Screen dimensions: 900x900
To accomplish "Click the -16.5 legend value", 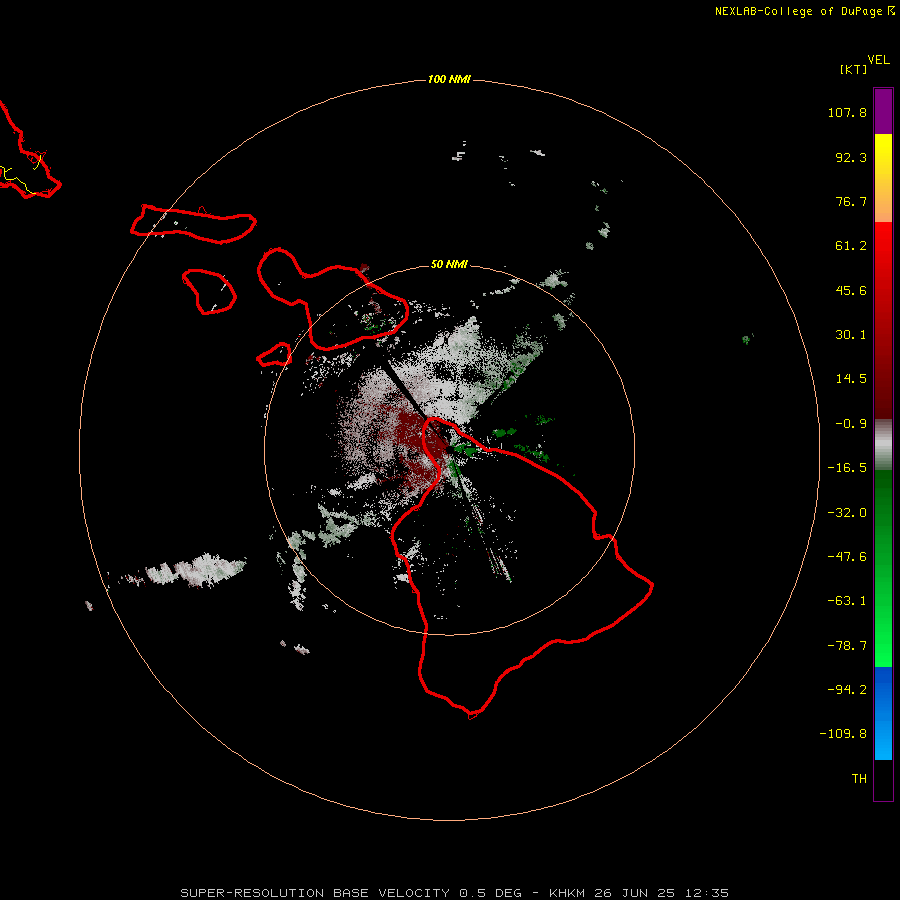I will (x=847, y=468).
